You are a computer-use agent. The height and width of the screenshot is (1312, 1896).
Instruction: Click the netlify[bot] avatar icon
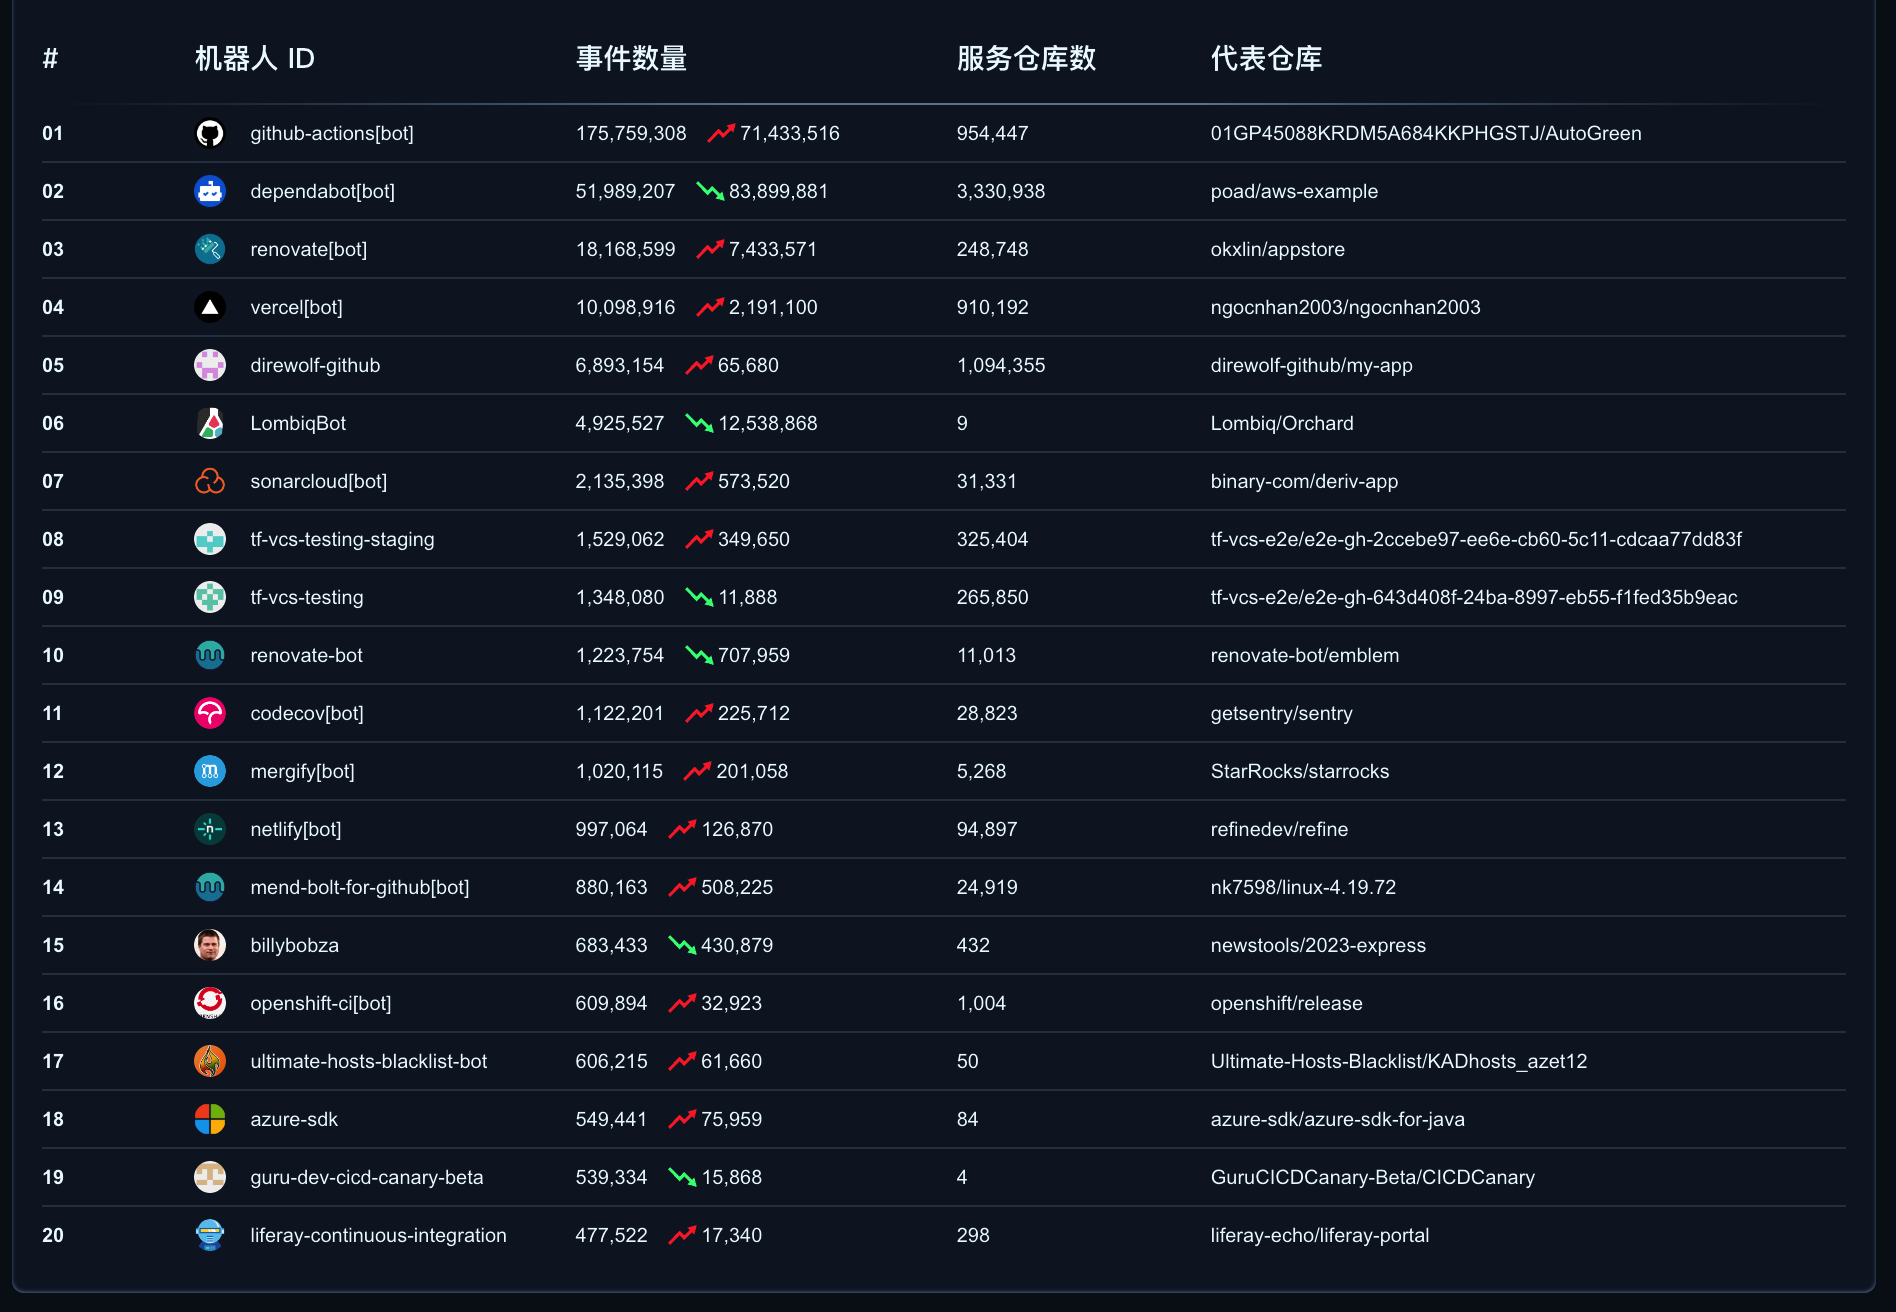[210, 829]
